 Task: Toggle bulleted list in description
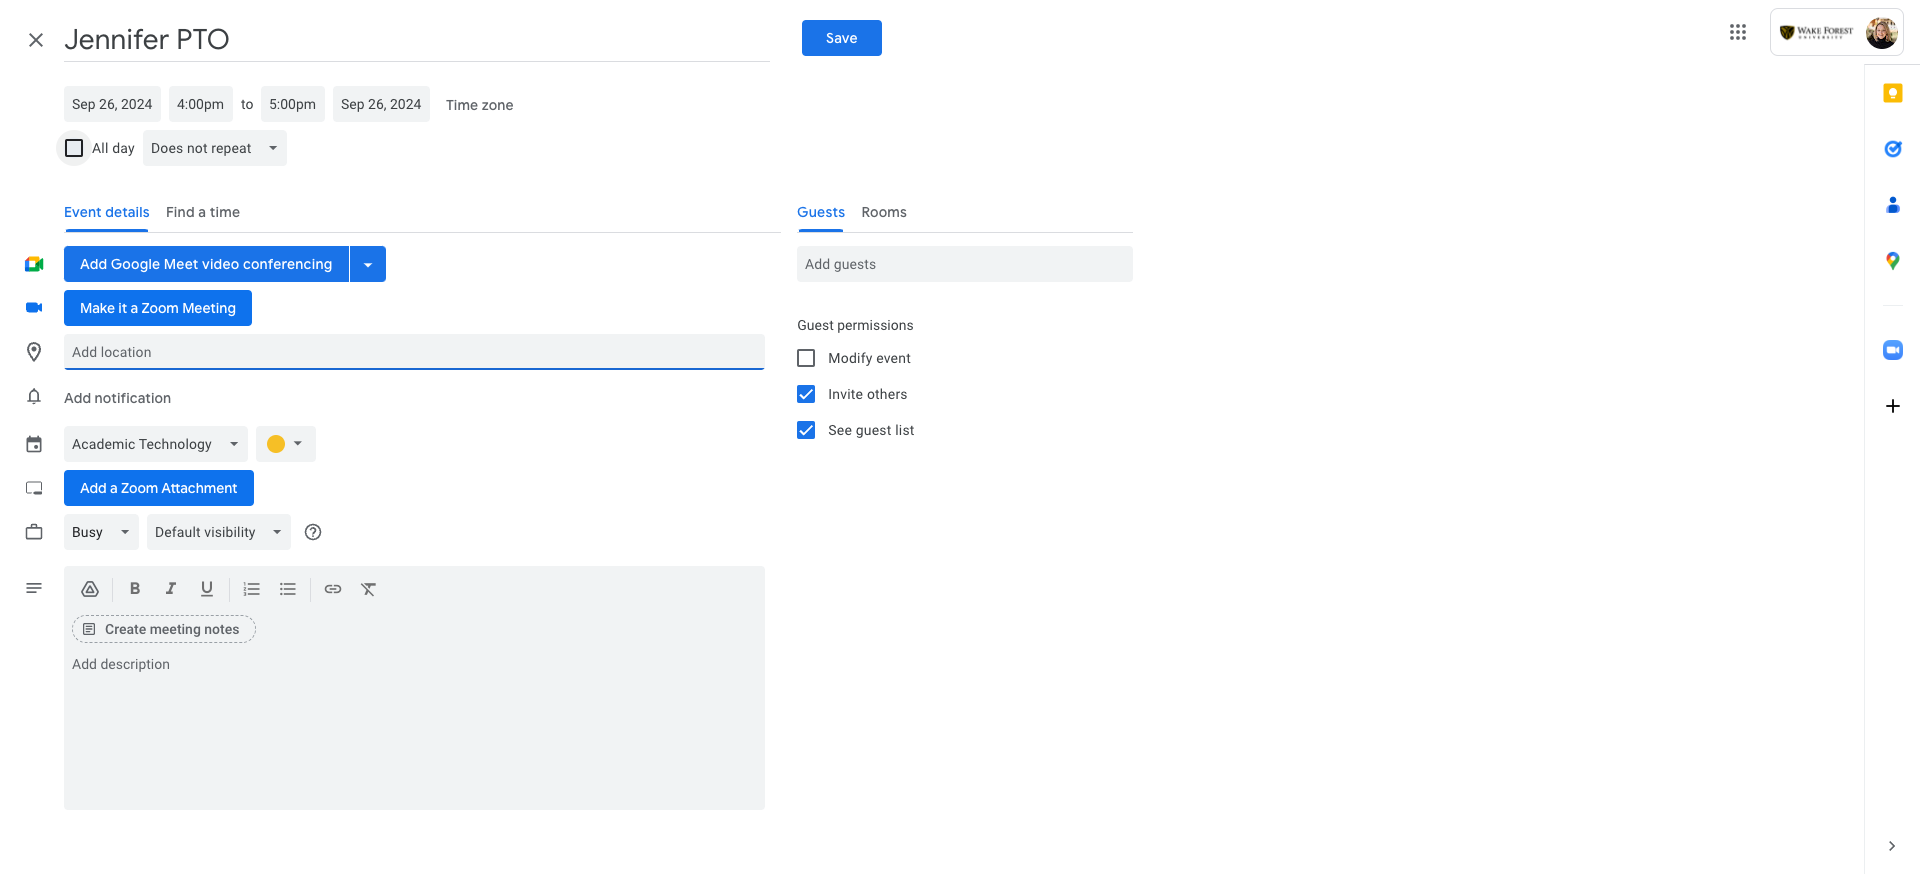[288, 589]
